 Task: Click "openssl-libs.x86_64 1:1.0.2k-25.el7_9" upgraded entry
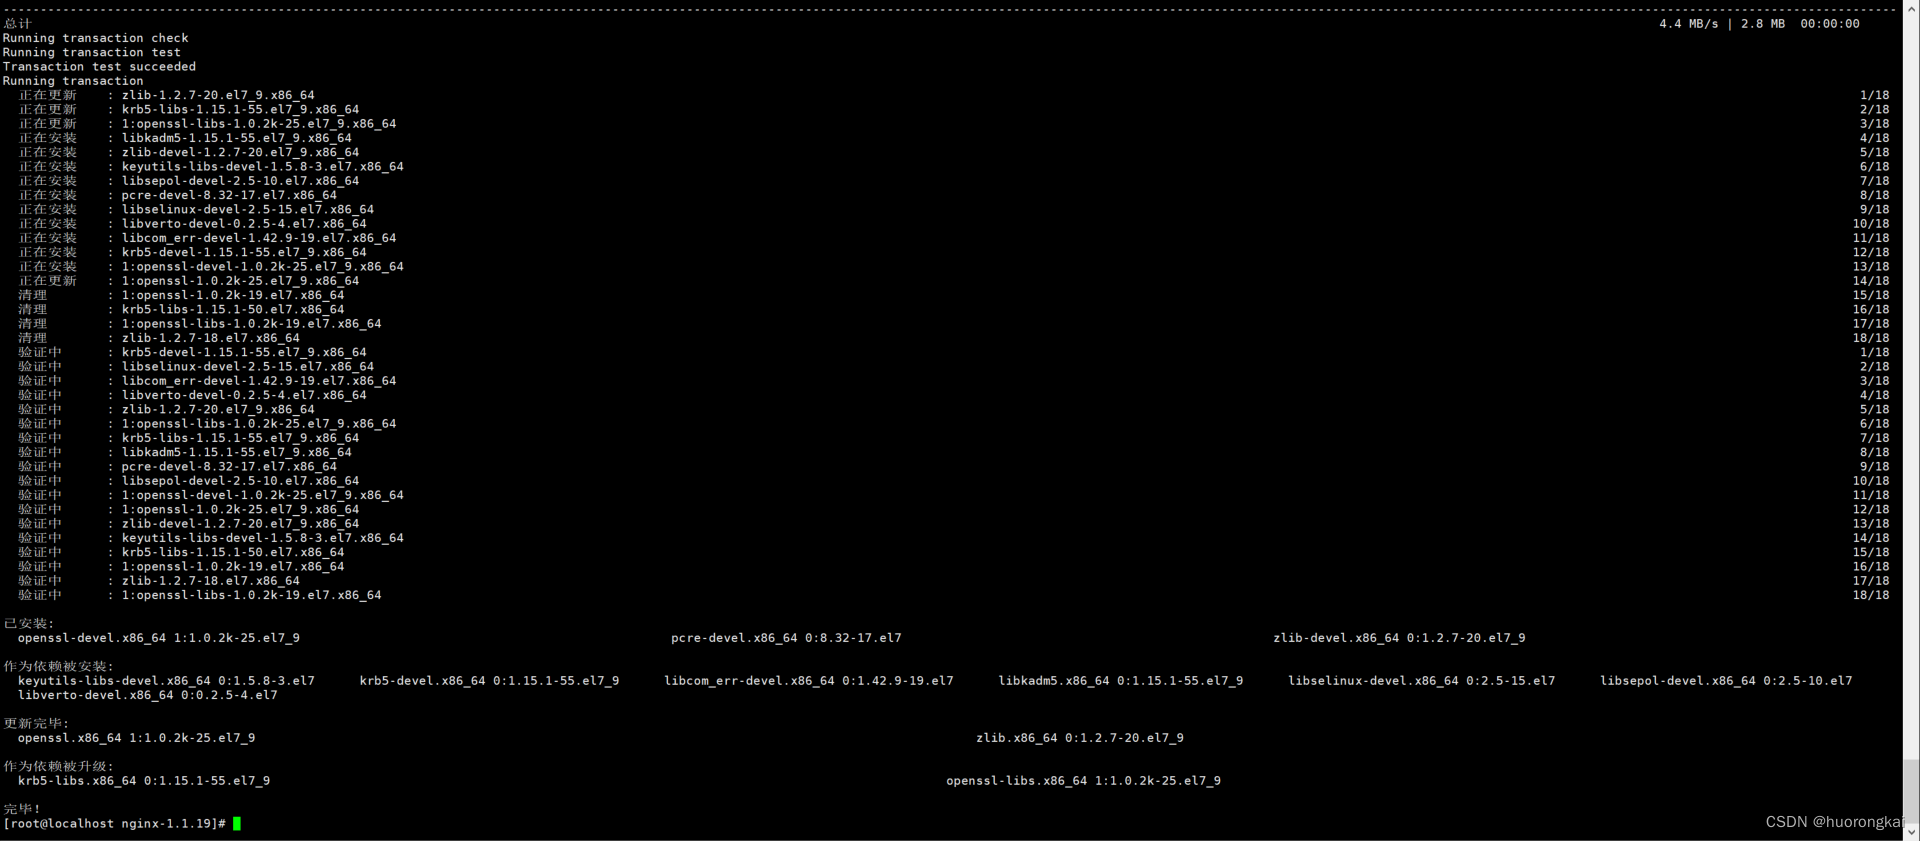(1083, 781)
